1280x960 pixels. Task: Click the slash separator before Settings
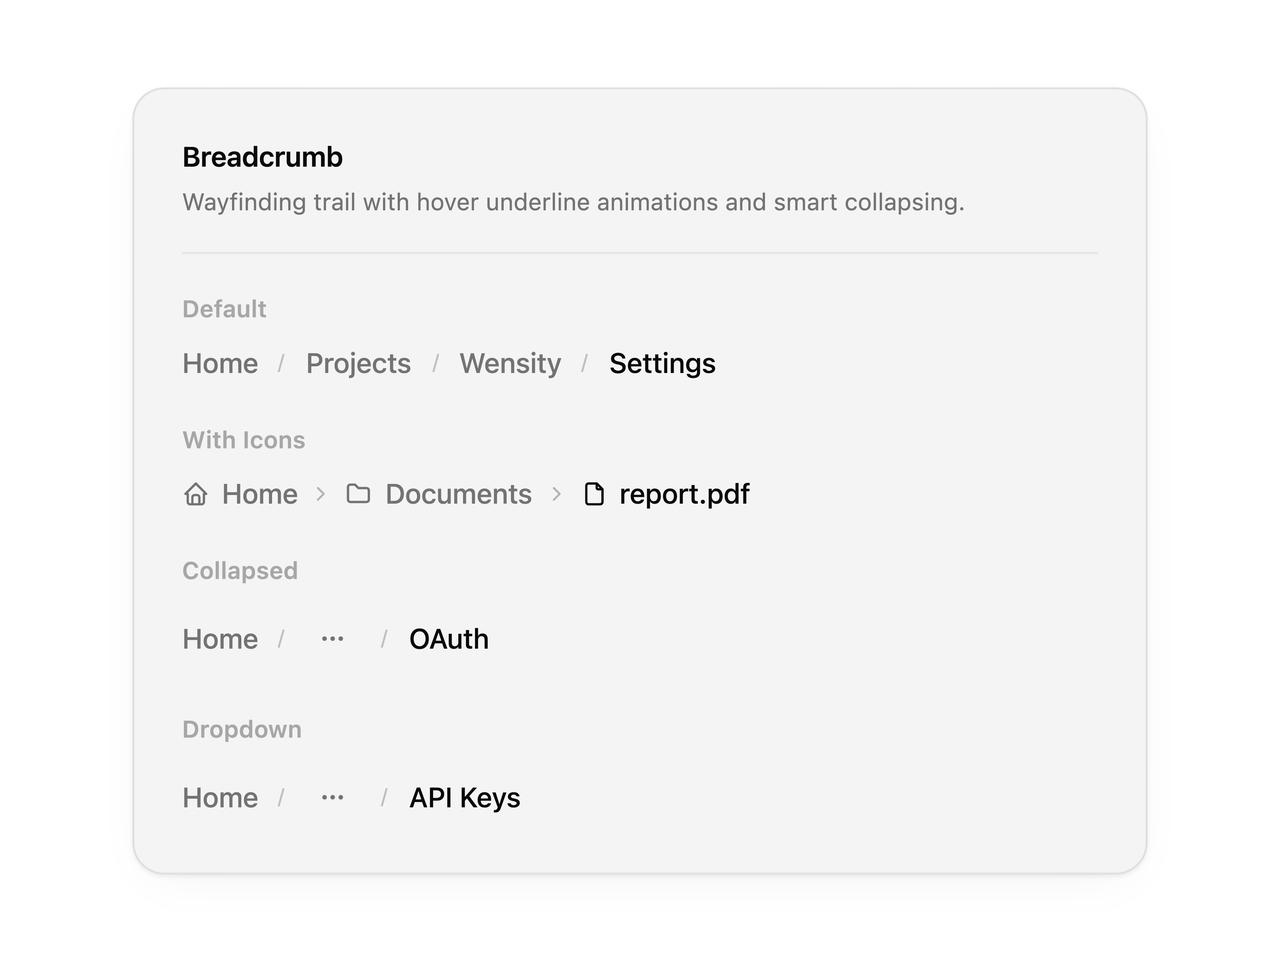585,363
